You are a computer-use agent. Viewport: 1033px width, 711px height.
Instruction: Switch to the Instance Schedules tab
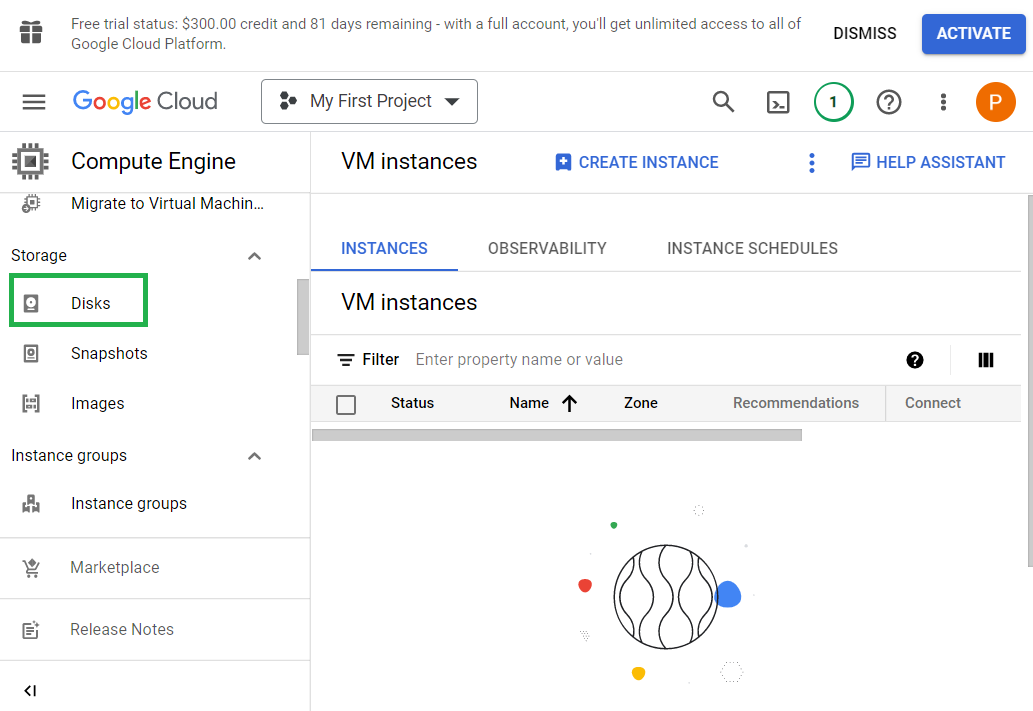point(752,248)
